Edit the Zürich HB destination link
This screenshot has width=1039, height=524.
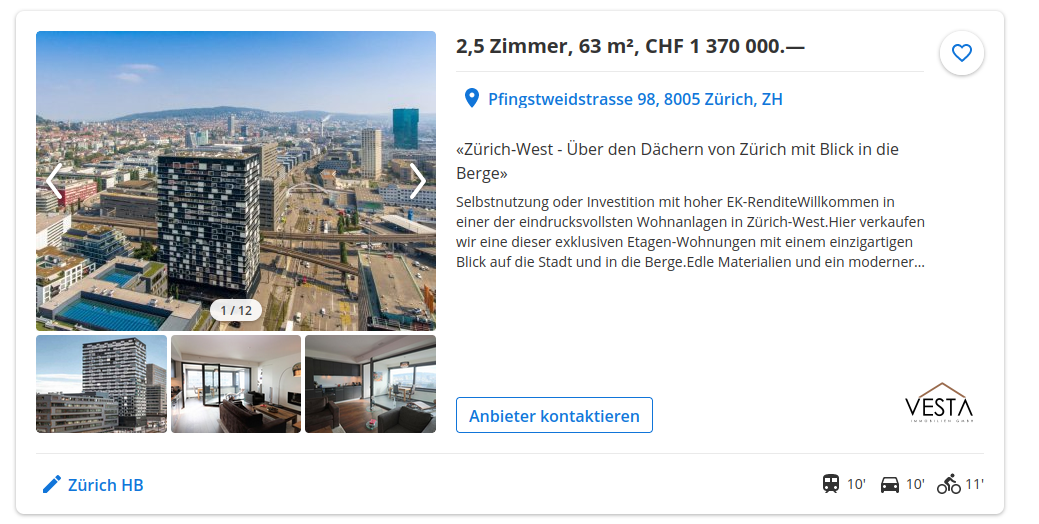tap(105, 485)
